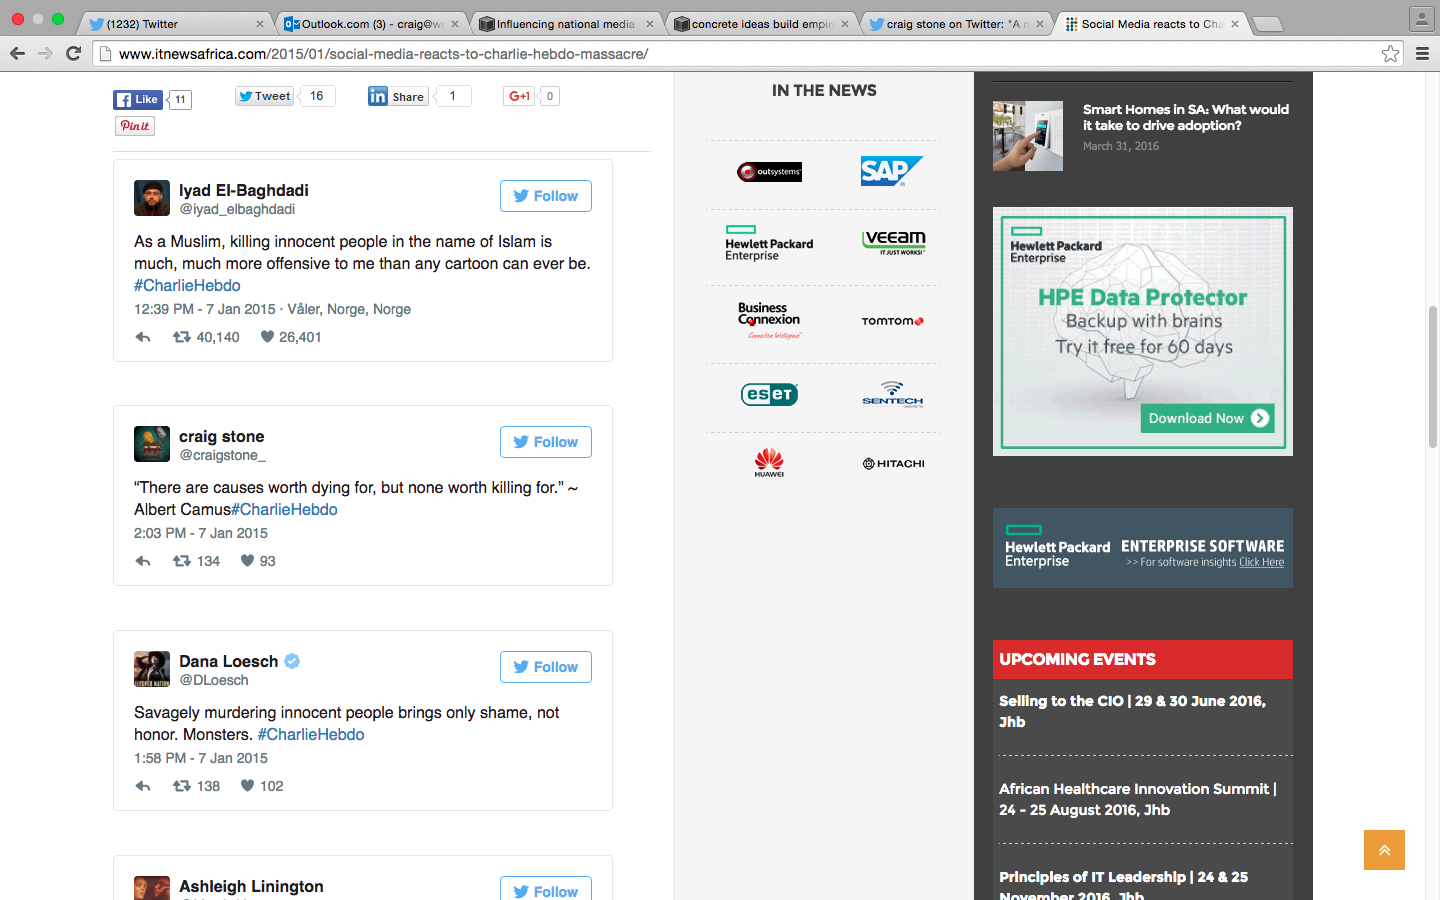Go back with the browser back arrow
The width and height of the screenshot is (1440, 900).
coord(17,53)
